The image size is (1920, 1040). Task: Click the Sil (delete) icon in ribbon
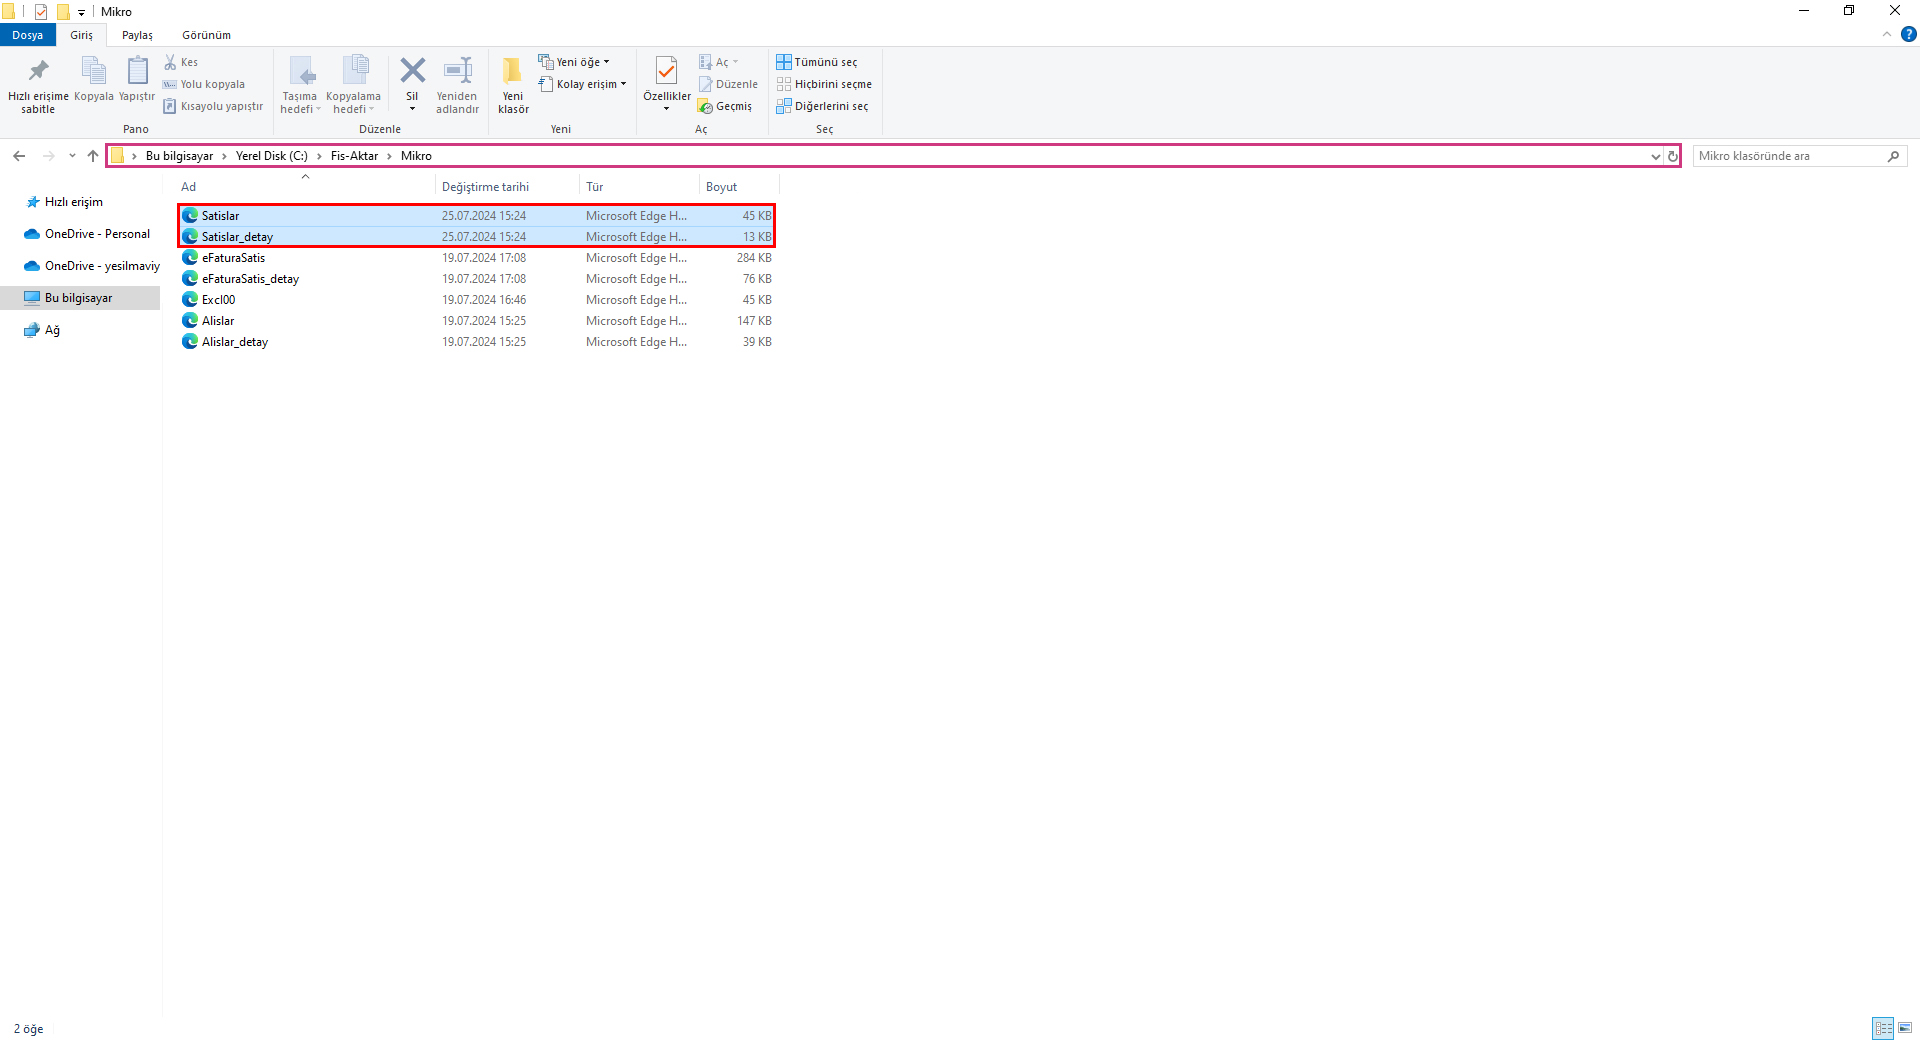click(412, 72)
